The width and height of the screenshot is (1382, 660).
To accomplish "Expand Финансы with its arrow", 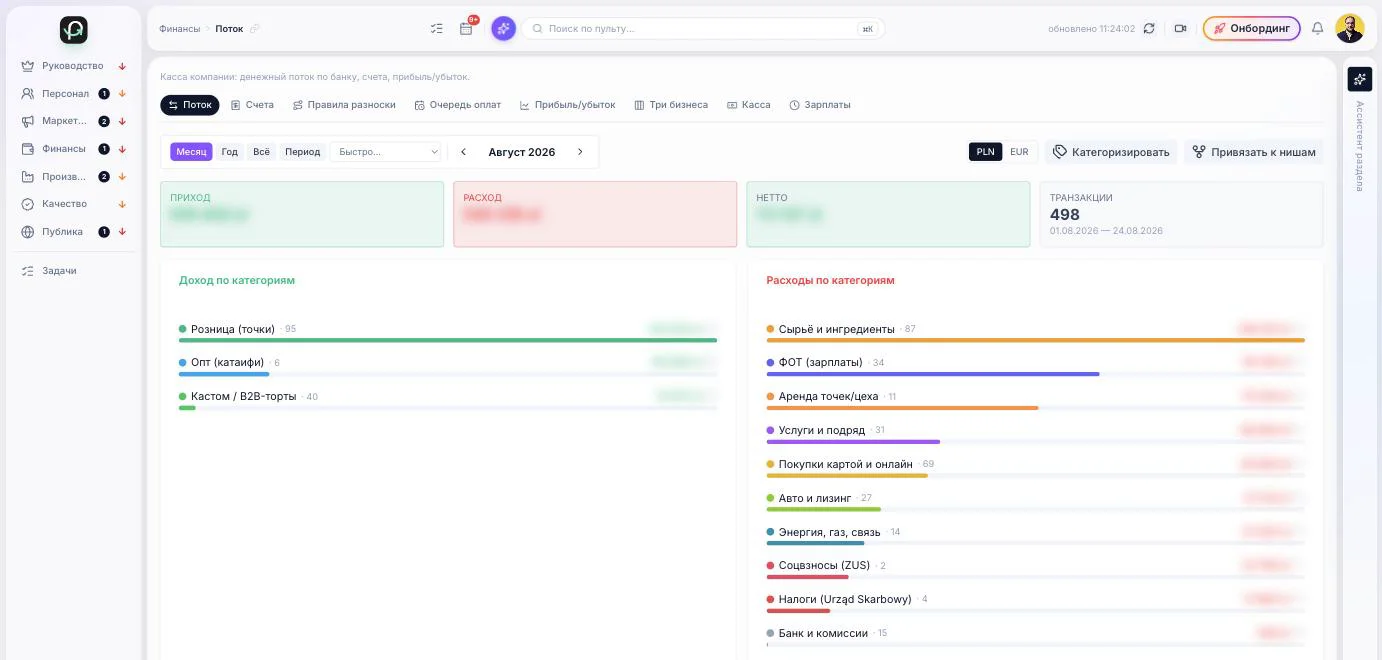I will pyautogui.click(x=122, y=149).
